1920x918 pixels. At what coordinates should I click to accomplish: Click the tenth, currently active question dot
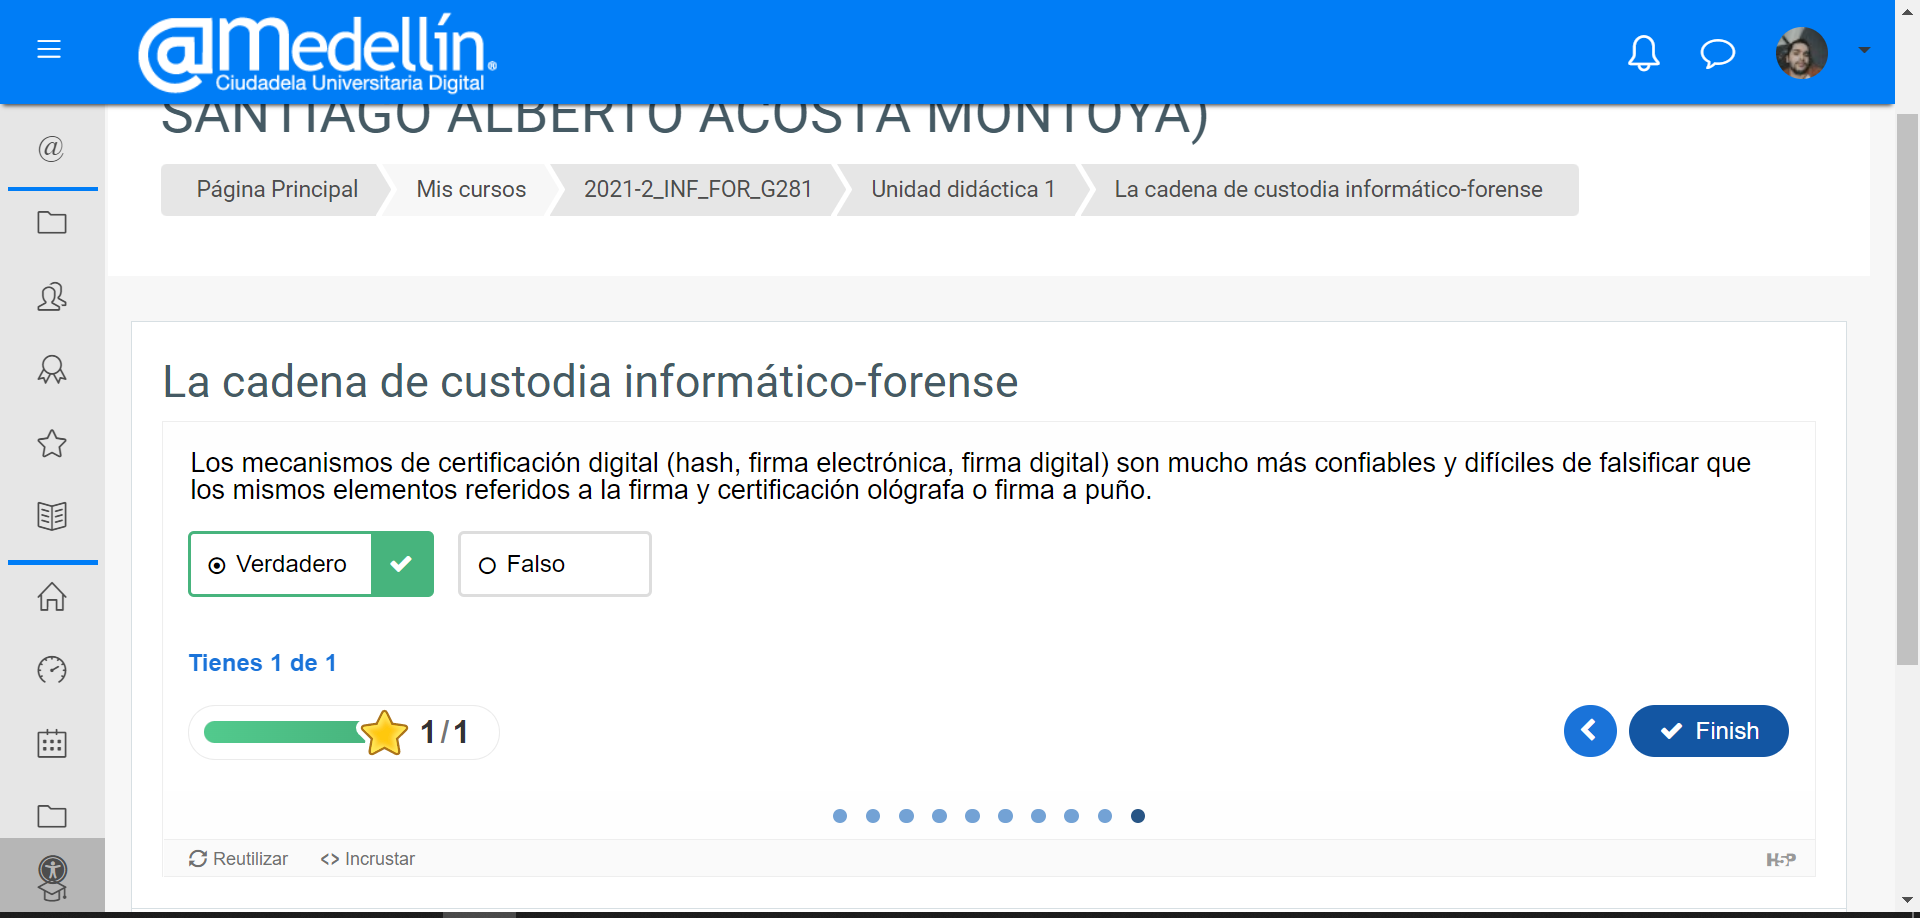(x=1137, y=816)
